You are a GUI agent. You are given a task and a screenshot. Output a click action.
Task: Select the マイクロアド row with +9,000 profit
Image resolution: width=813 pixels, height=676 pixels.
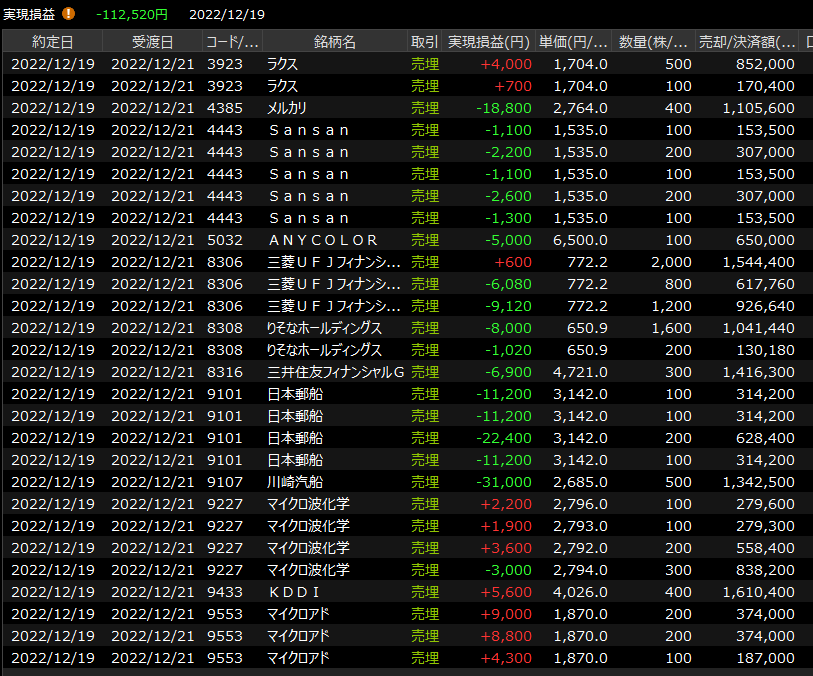[334, 614]
